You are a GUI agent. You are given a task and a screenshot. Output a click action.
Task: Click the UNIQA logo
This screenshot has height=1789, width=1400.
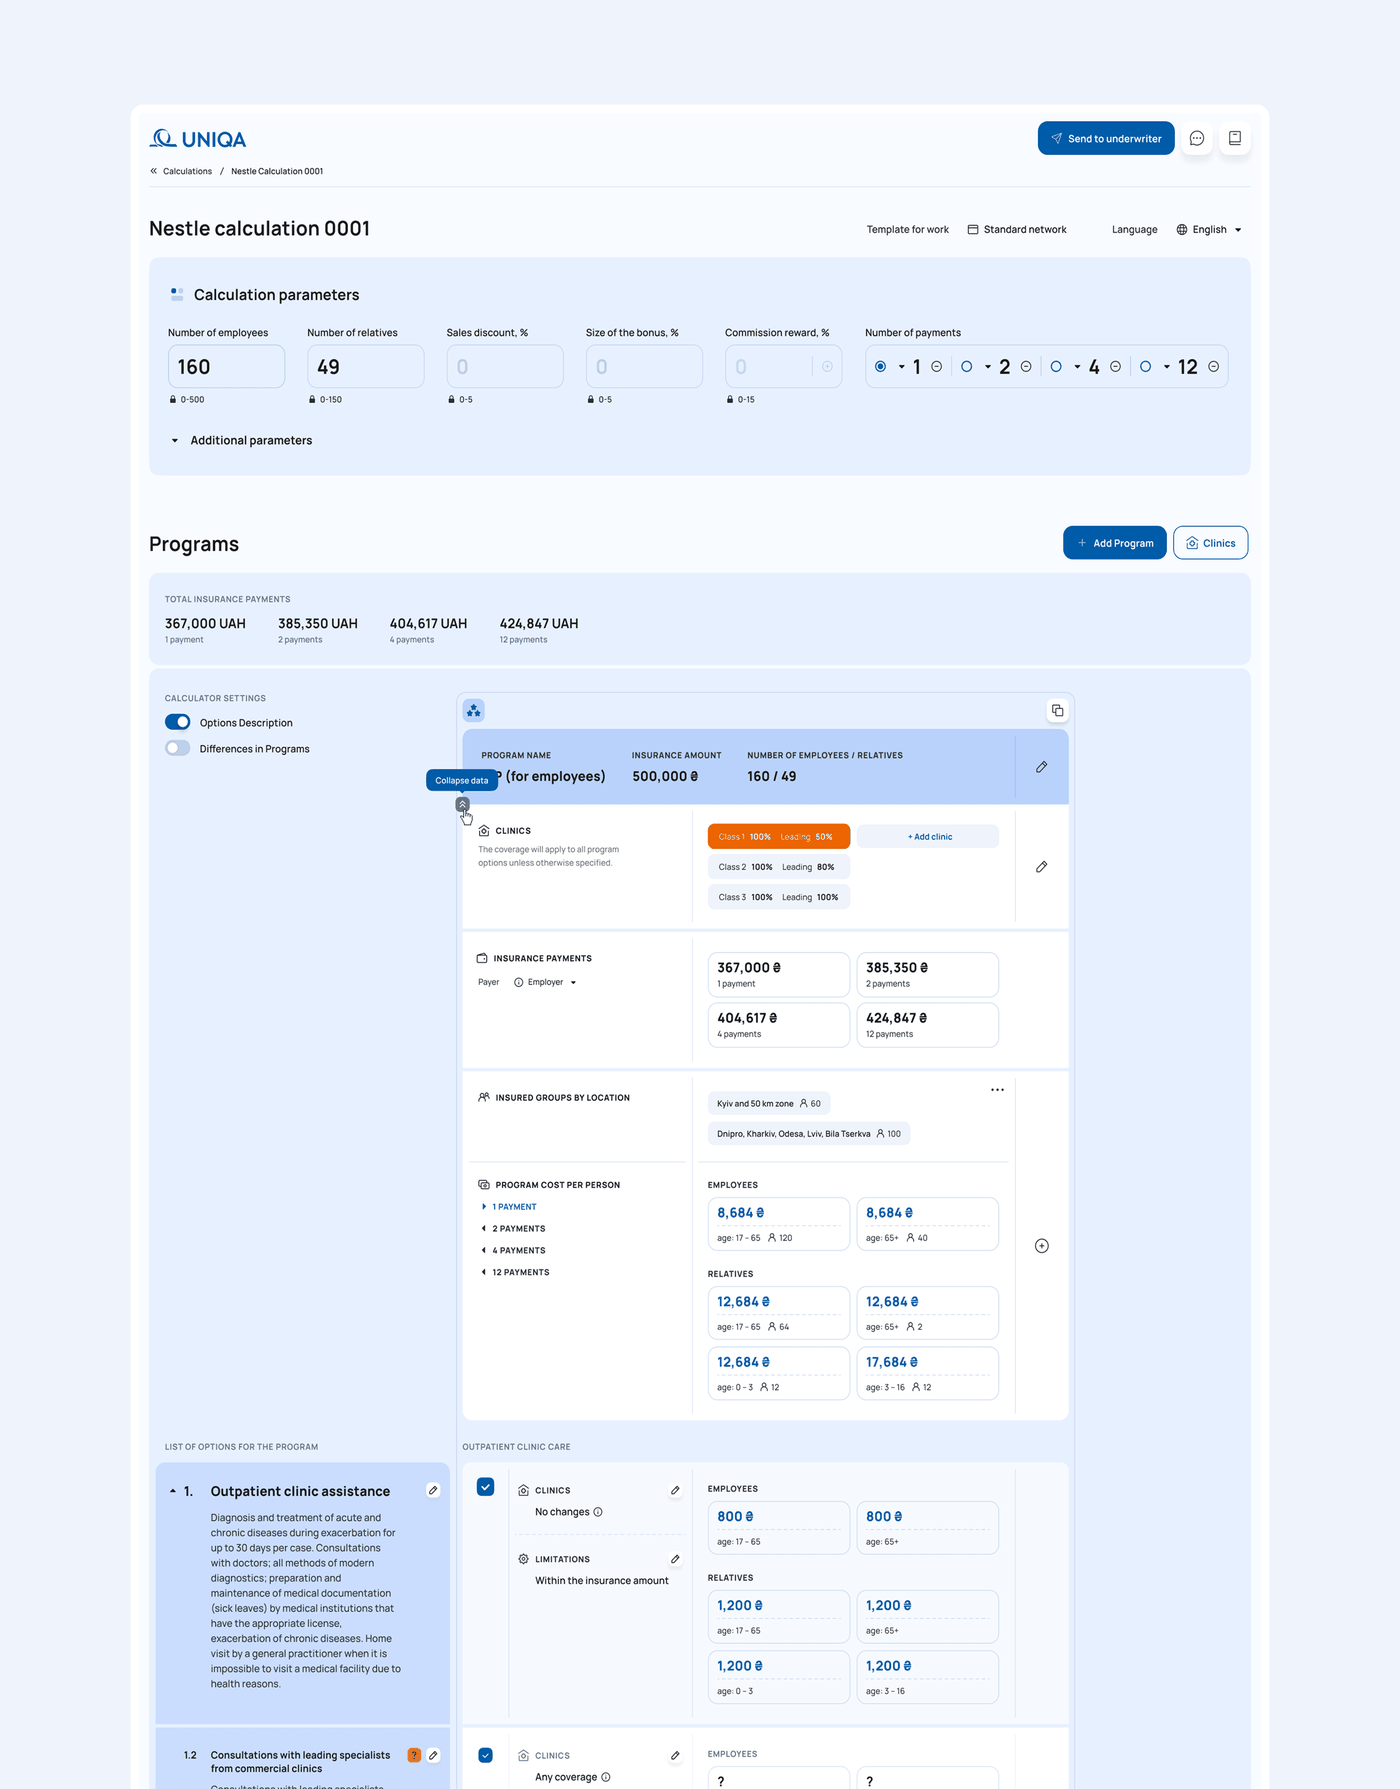click(198, 139)
